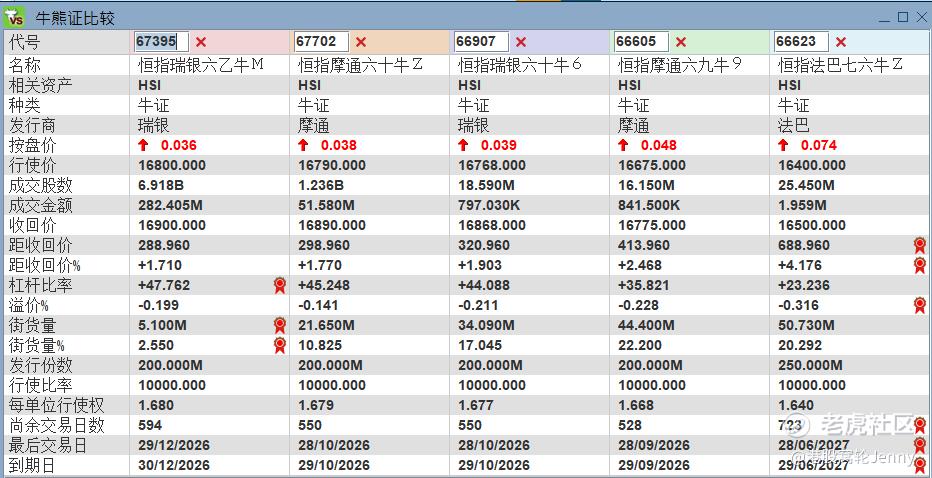
Task: Click the 尚余交易日数 row label
Action: point(56,425)
